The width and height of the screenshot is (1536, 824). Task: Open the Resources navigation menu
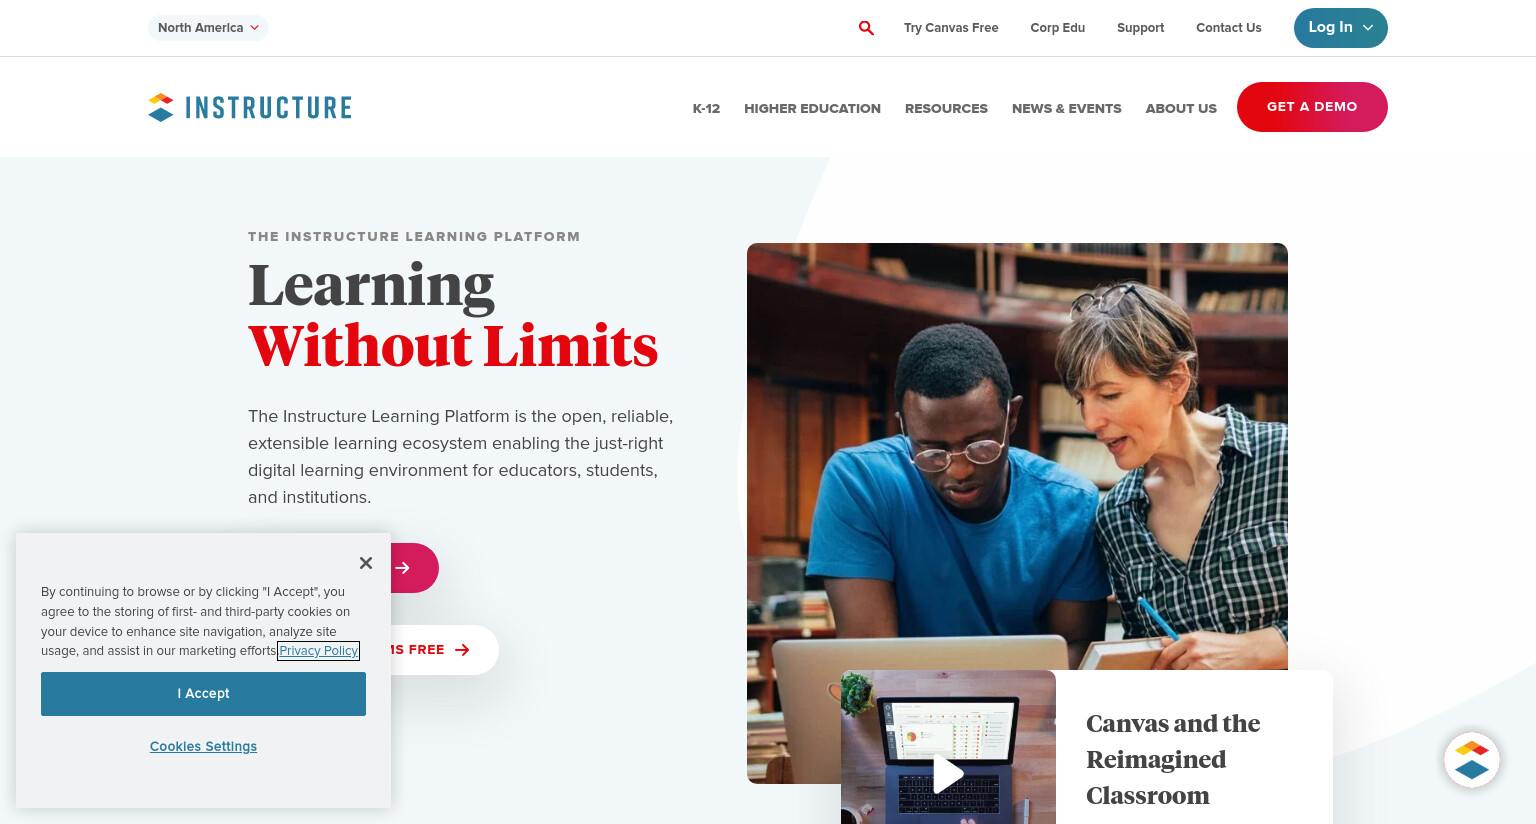(946, 108)
